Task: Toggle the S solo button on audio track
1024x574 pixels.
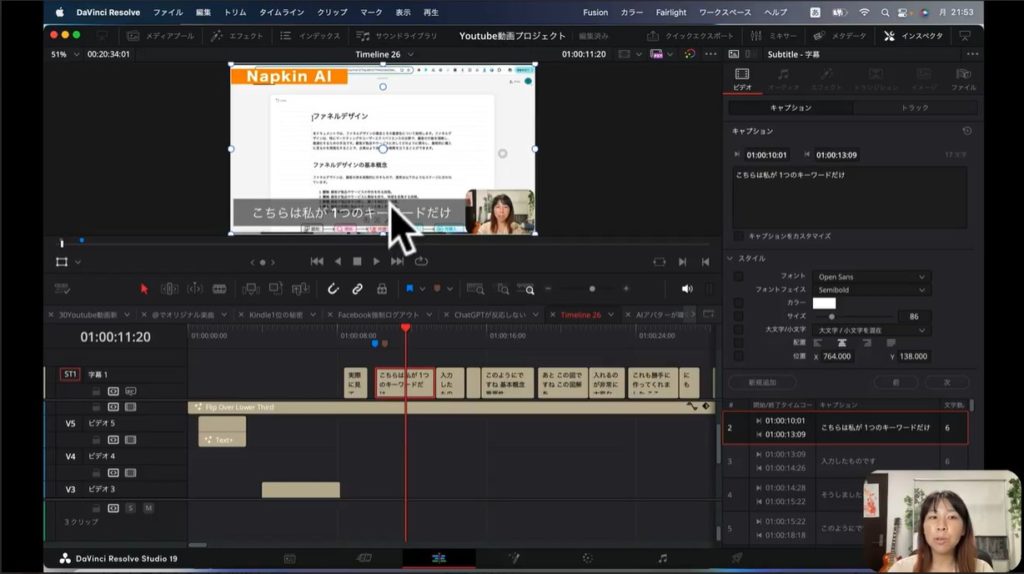Action: (x=130, y=508)
